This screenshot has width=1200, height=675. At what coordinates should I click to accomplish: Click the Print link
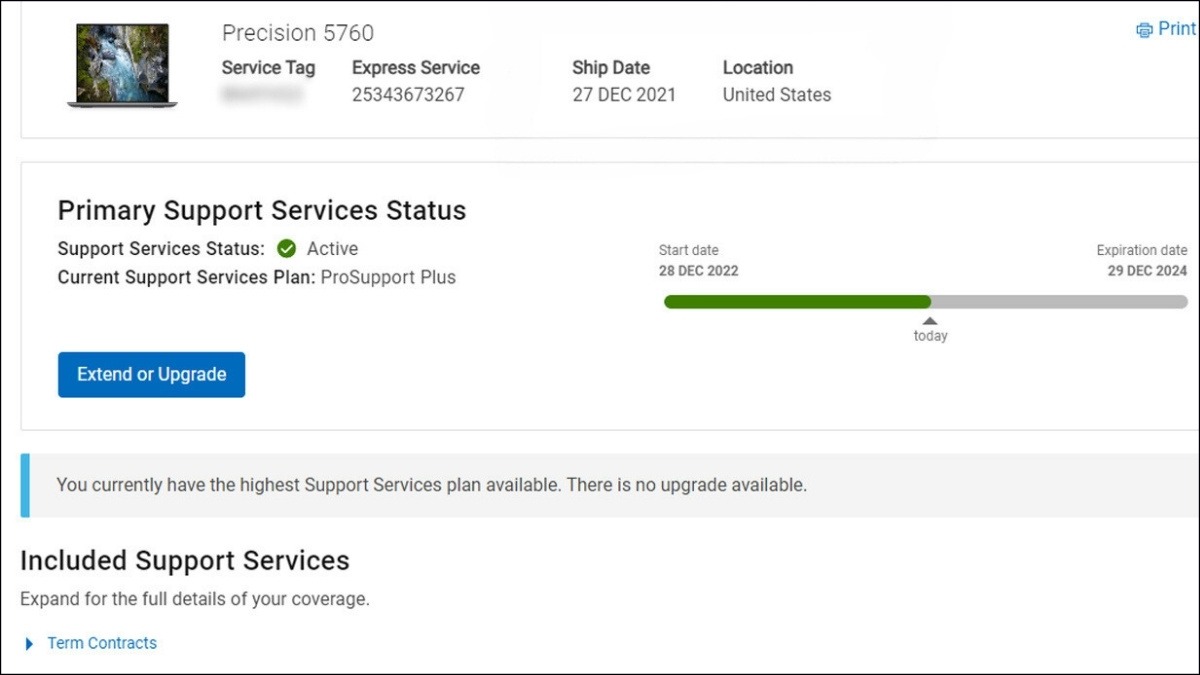click(x=1176, y=29)
